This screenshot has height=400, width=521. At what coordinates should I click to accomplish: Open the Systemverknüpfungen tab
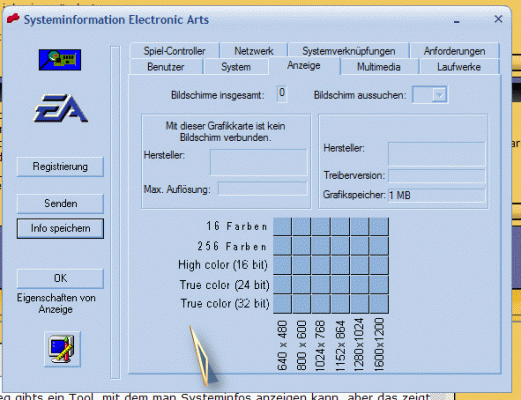click(349, 51)
